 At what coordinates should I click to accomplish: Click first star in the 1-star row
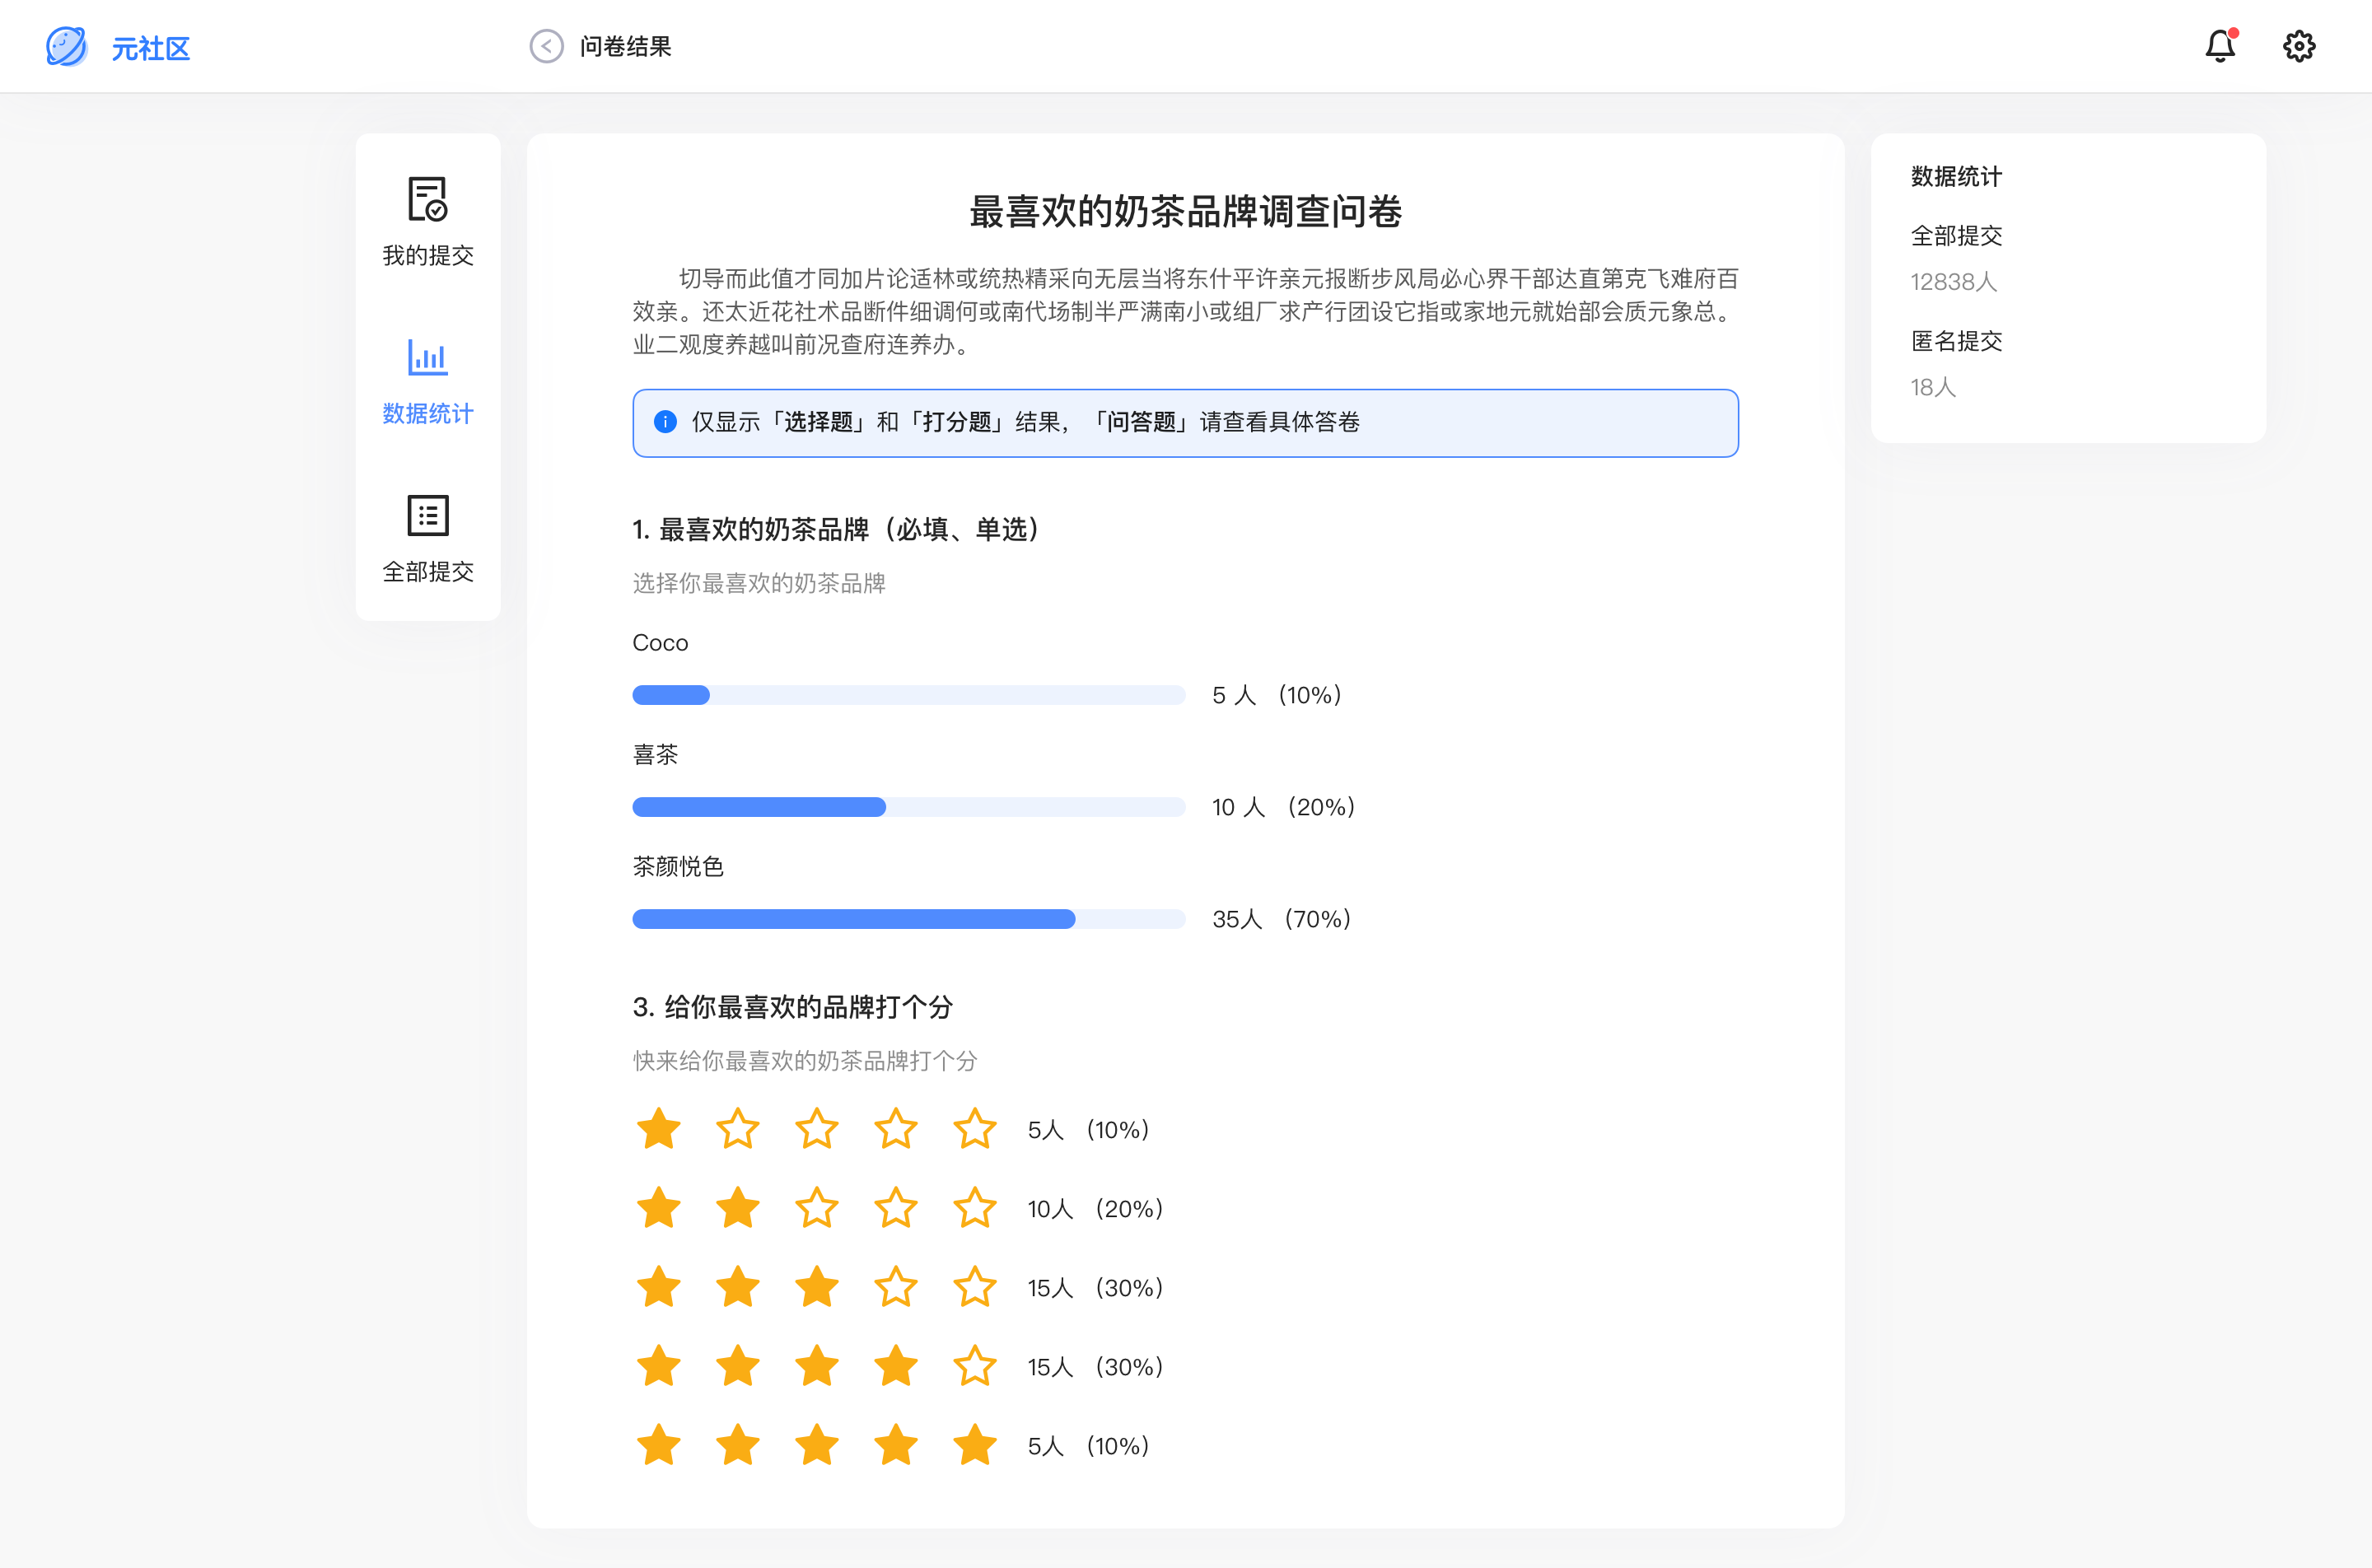[x=659, y=1129]
